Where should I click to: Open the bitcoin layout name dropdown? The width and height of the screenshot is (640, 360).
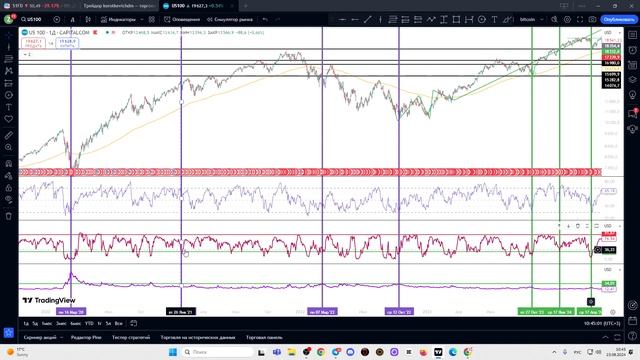(531, 19)
